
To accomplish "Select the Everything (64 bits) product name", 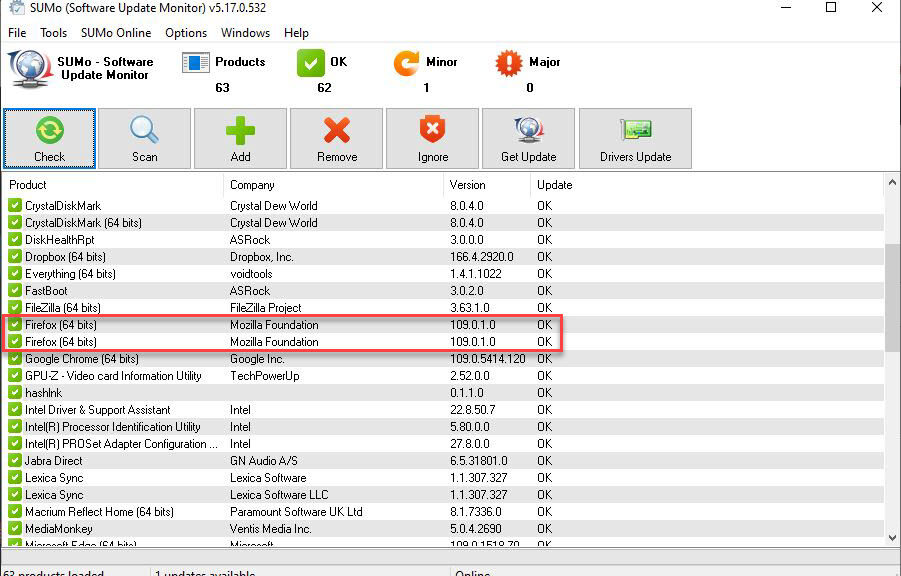I will point(70,274).
